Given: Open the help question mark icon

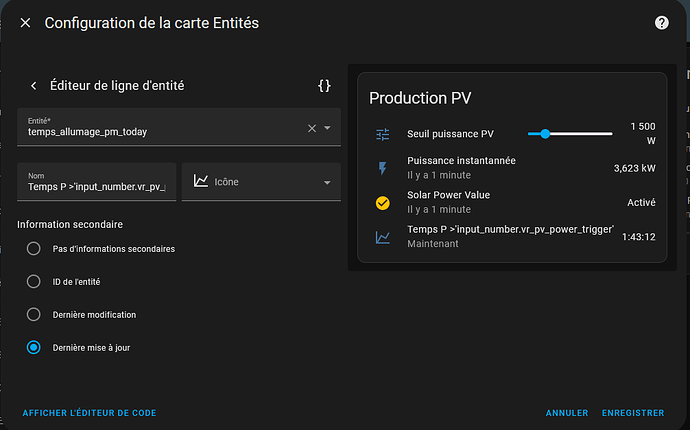Looking at the screenshot, I should click(661, 23).
